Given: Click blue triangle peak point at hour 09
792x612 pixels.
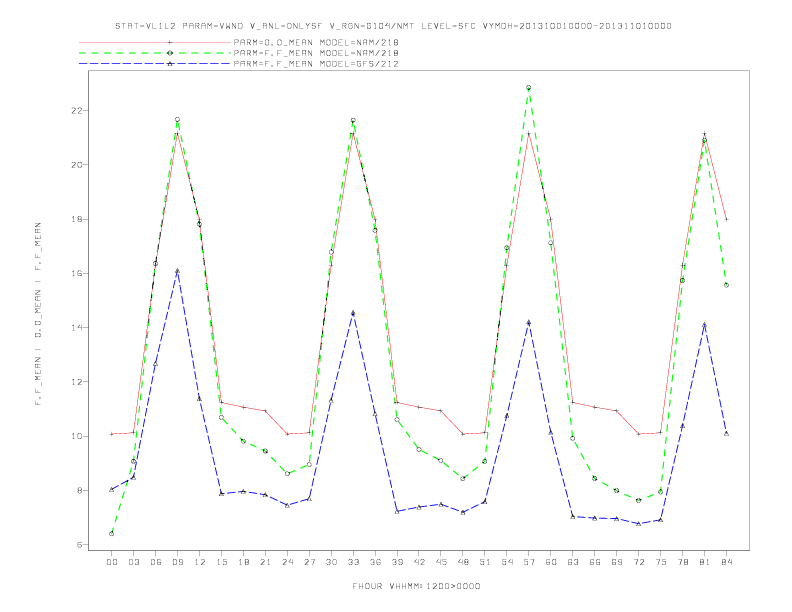Looking at the screenshot, I should coord(177,271).
